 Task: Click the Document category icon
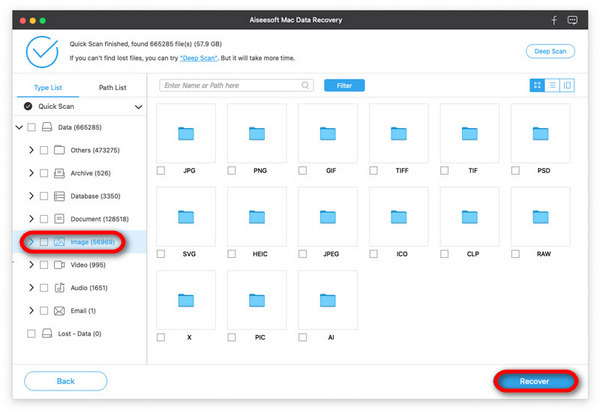[59, 219]
